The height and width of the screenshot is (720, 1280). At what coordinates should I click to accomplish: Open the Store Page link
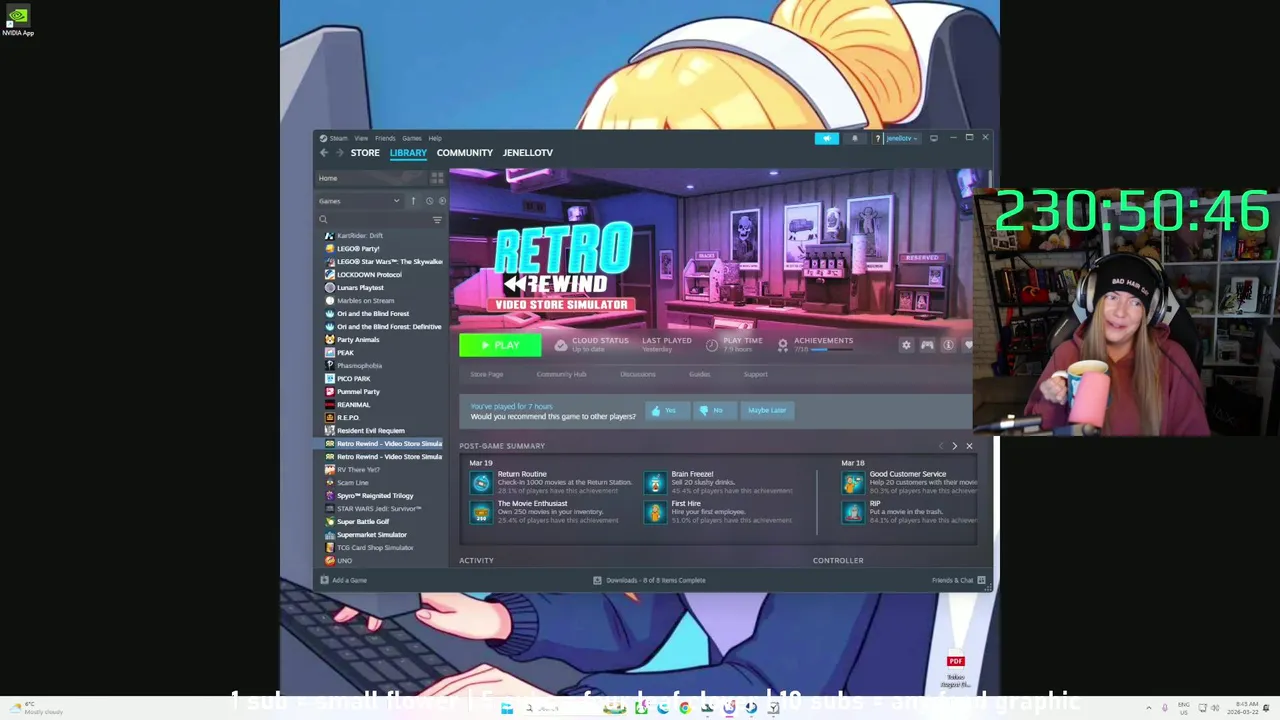click(x=487, y=374)
